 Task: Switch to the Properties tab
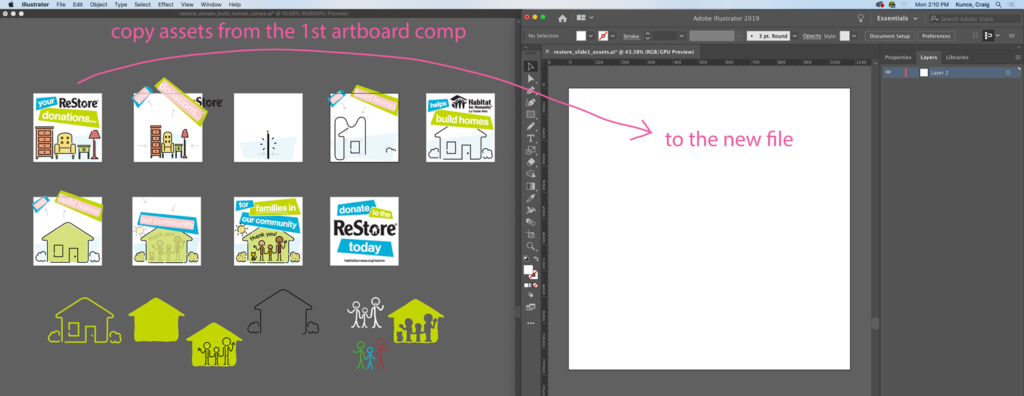[x=897, y=58]
